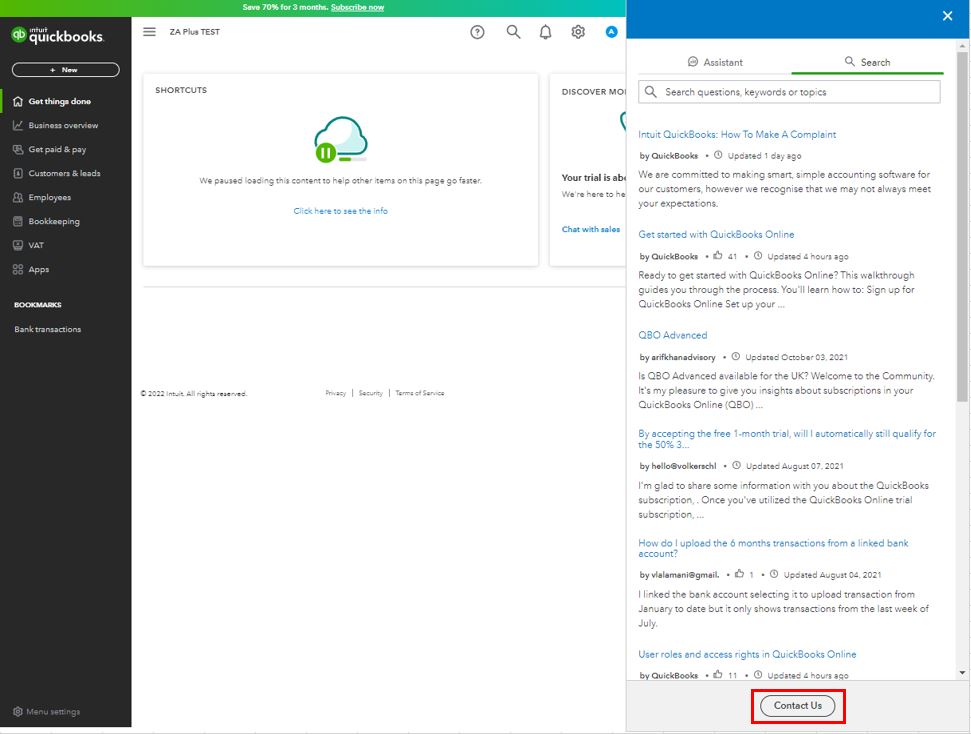This screenshot has width=971, height=734.
Task: Open 'How To Make A Complaint' article
Action: point(737,134)
